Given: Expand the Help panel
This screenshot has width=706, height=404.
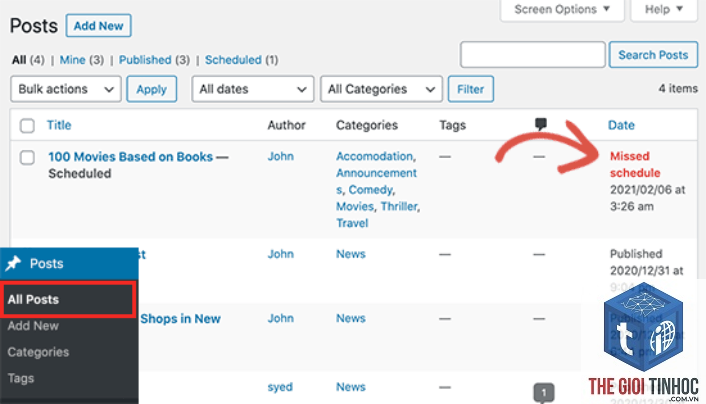Looking at the screenshot, I should tap(664, 9).
